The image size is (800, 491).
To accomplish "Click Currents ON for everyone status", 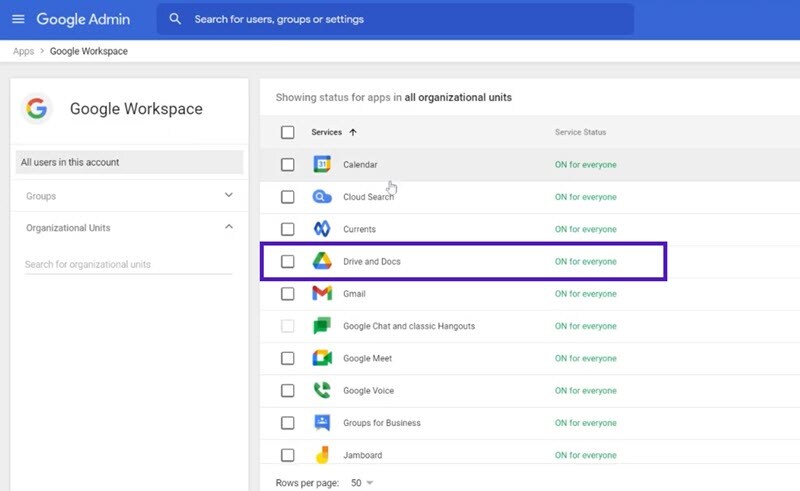I will click(586, 229).
